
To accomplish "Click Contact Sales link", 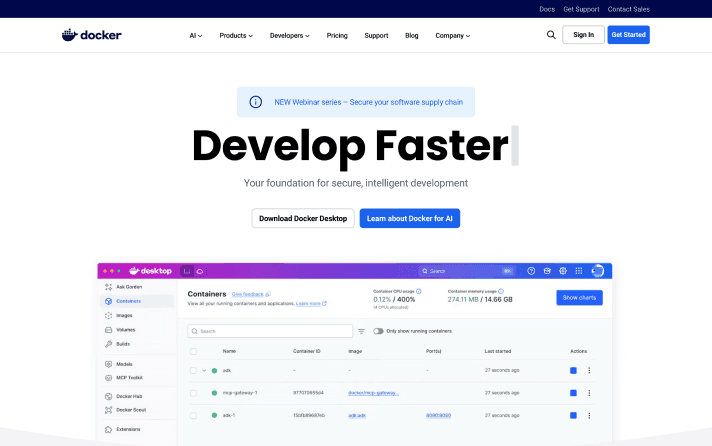I will pyautogui.click(x=628, y=9).
